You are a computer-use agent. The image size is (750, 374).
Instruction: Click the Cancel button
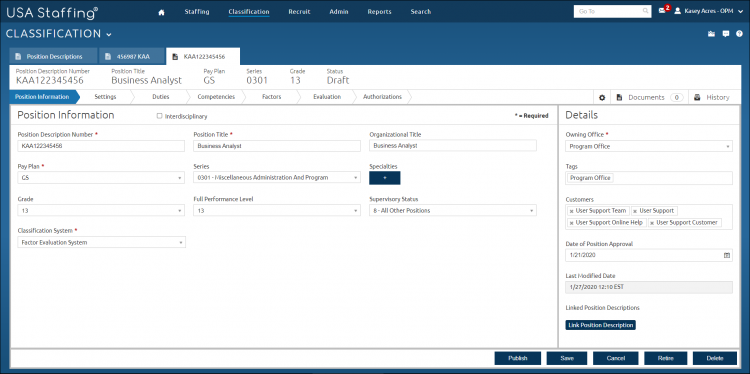point(616,358)
